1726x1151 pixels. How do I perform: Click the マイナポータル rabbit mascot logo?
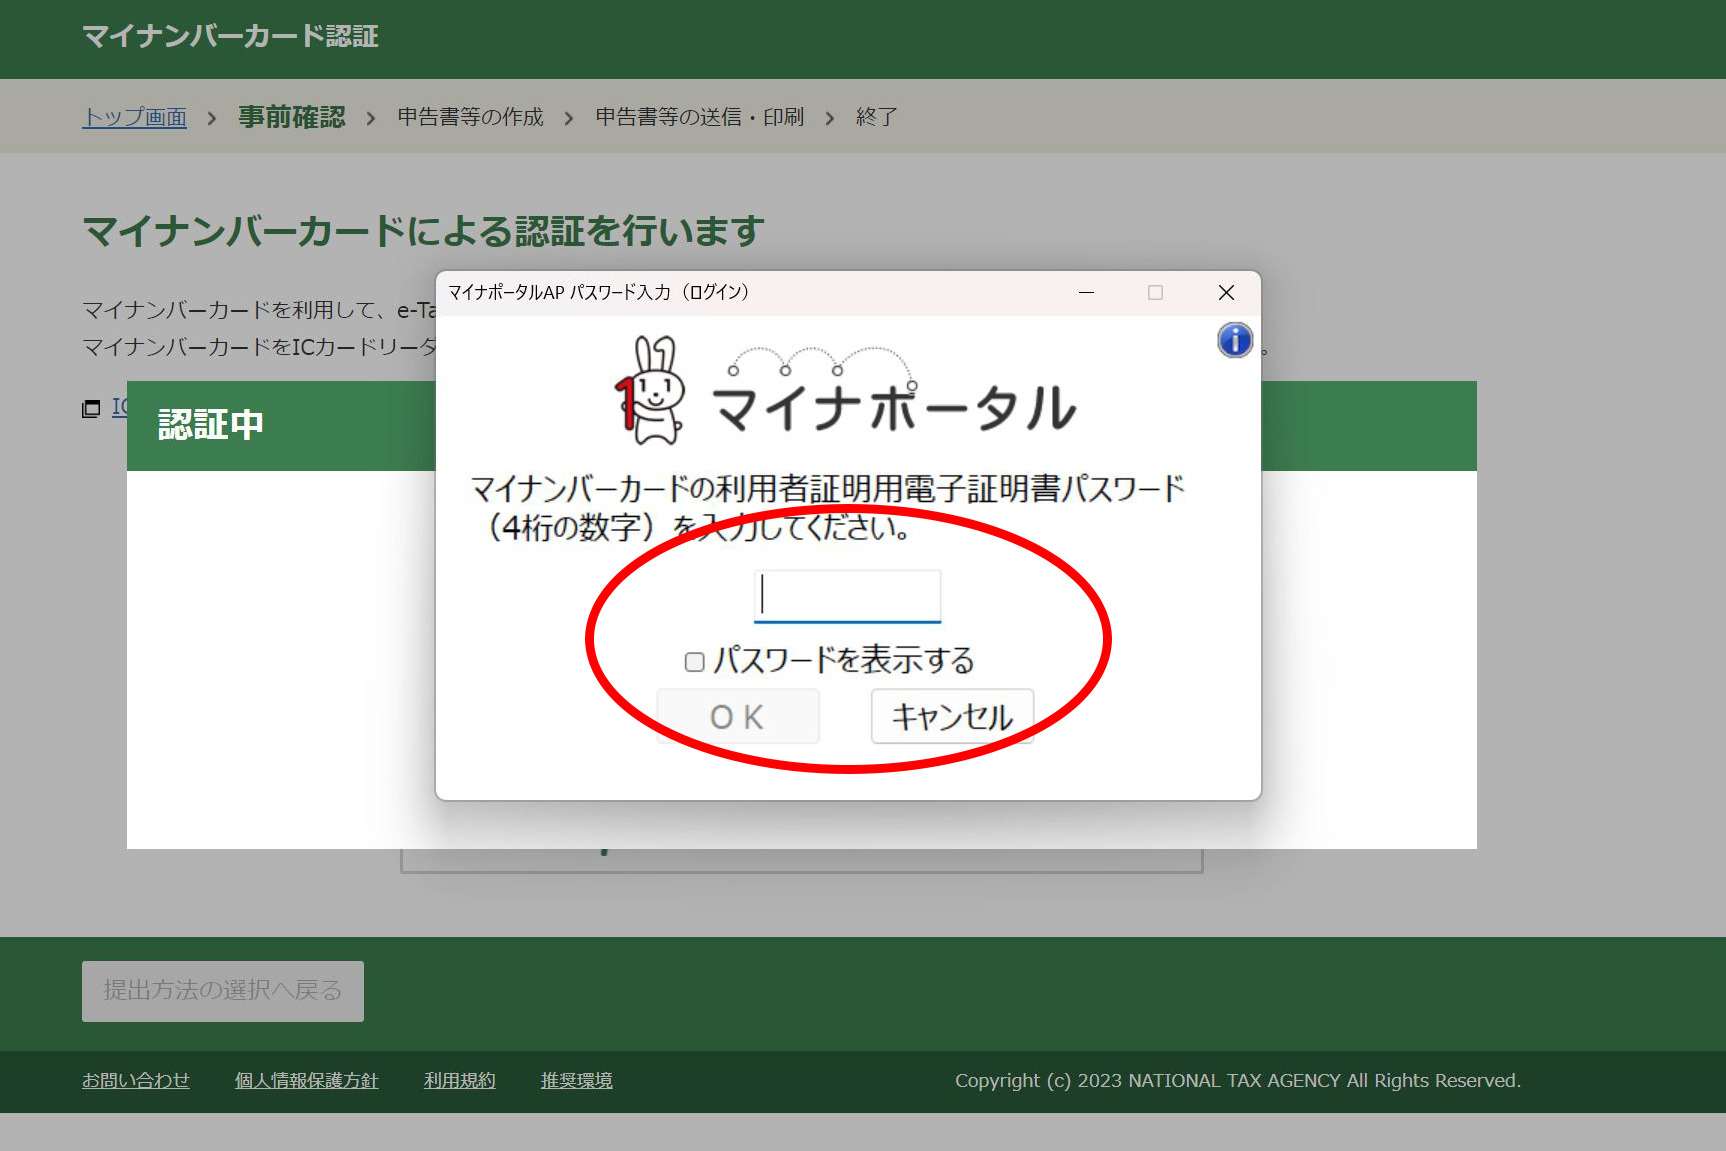[650, 391]
